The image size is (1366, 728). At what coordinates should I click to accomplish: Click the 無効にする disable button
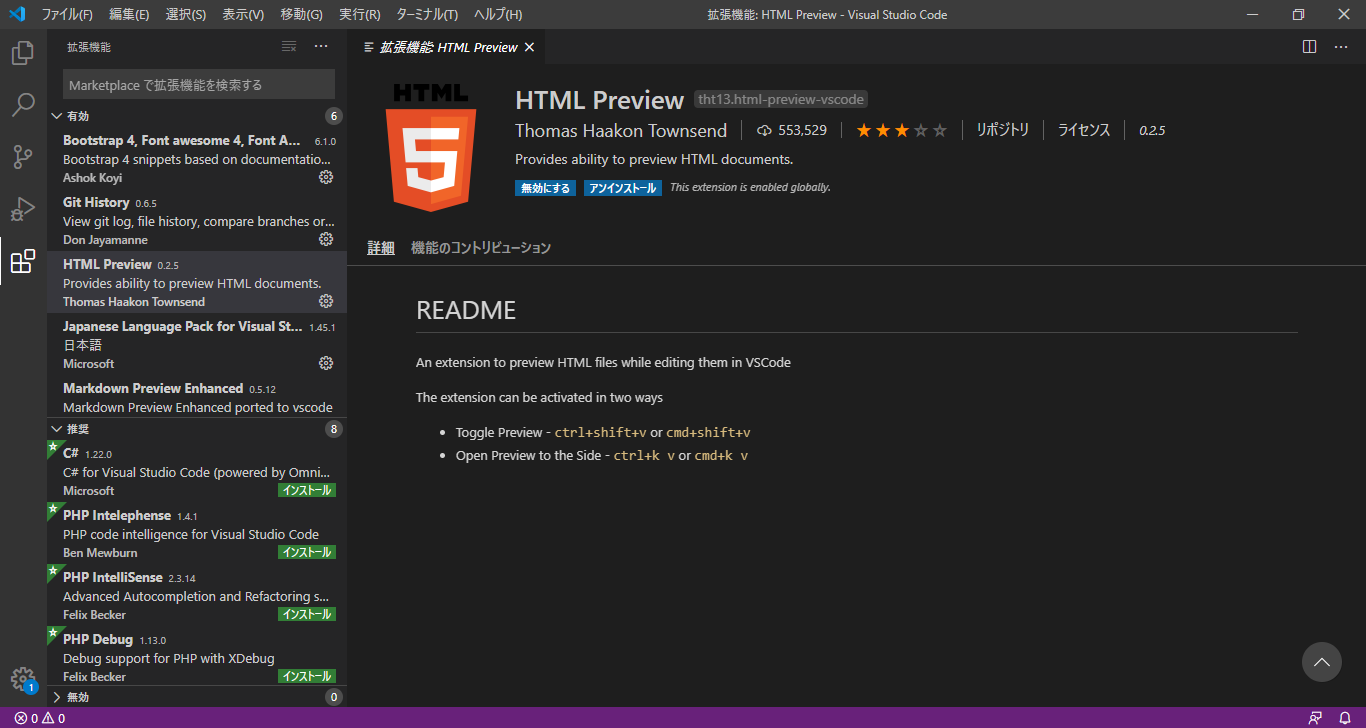click(x=545, y=188)
